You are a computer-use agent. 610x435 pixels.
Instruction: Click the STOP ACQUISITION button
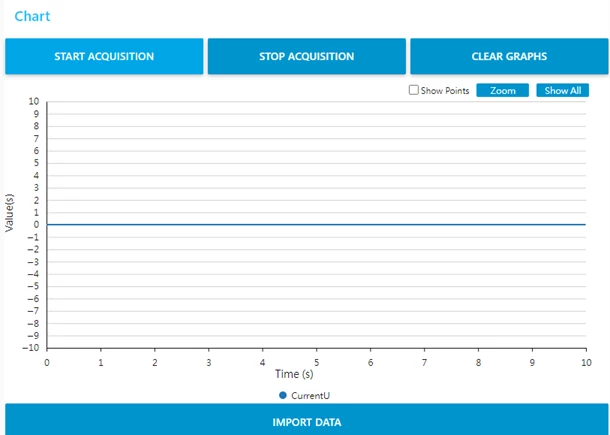(307, 56)
